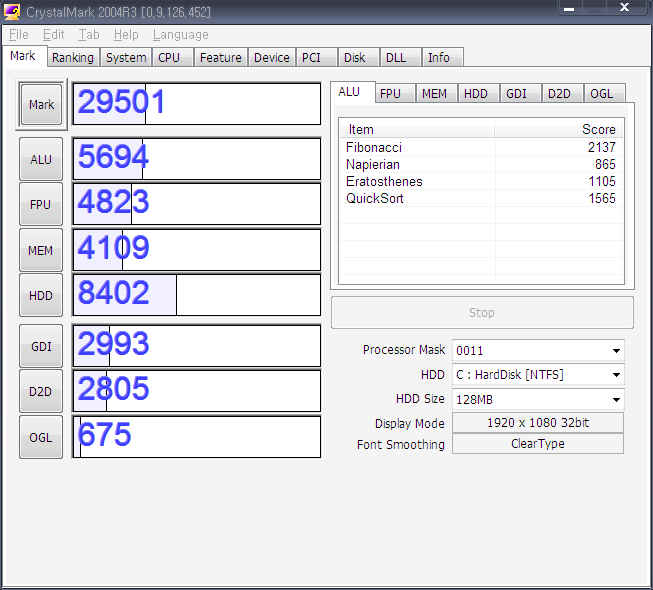
Task: Show OGL results tab in details panel
Action: tap(604, 93)
